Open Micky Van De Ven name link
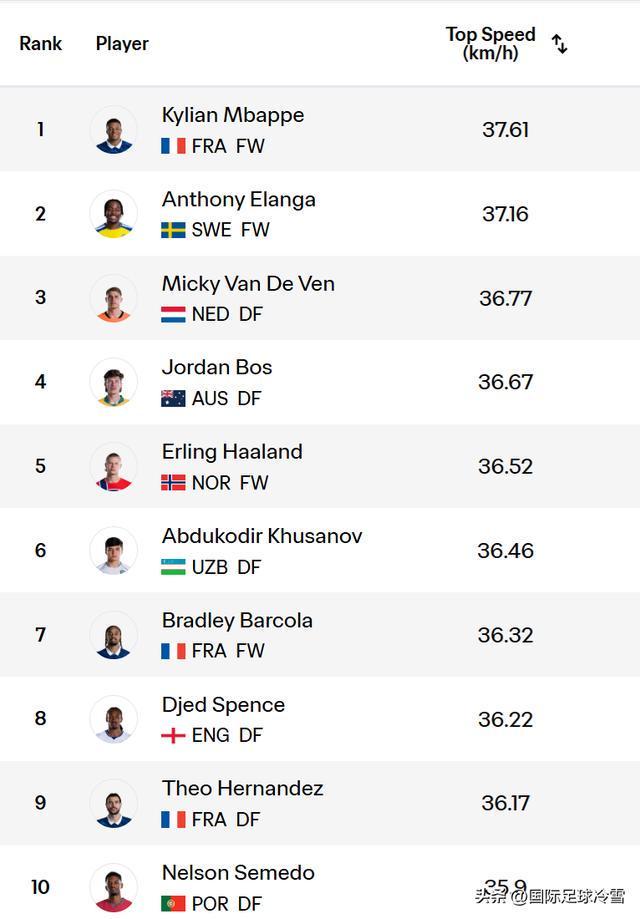 [x=248, y=284]
